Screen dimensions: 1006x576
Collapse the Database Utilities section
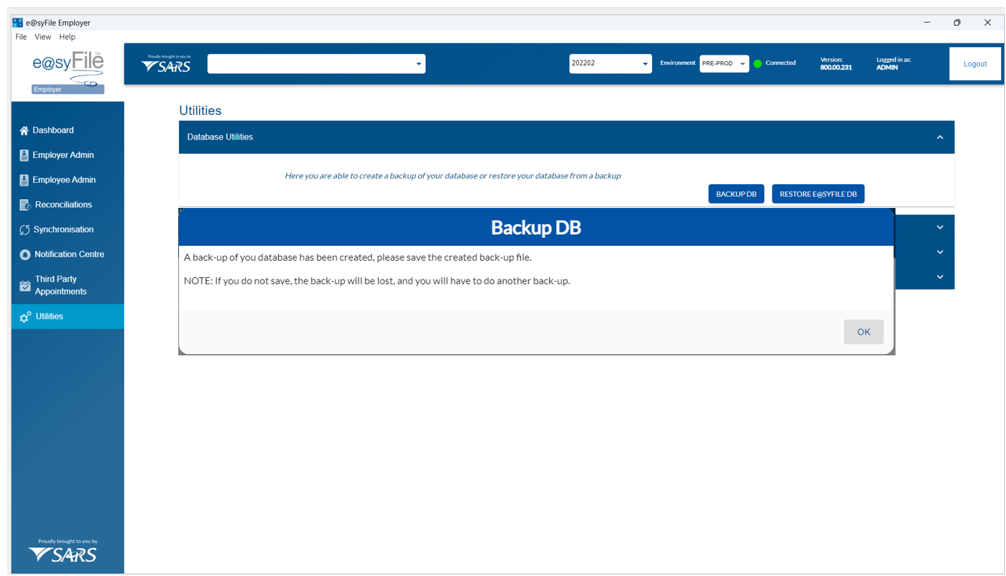(940, 137)
